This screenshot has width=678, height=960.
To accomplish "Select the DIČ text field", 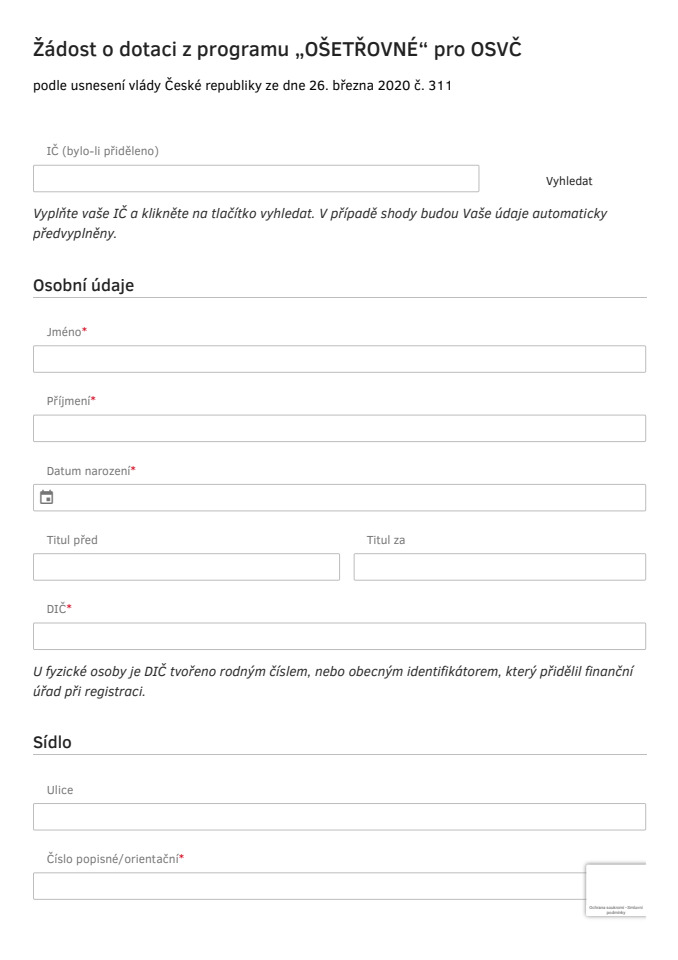I will pos(339,637).
